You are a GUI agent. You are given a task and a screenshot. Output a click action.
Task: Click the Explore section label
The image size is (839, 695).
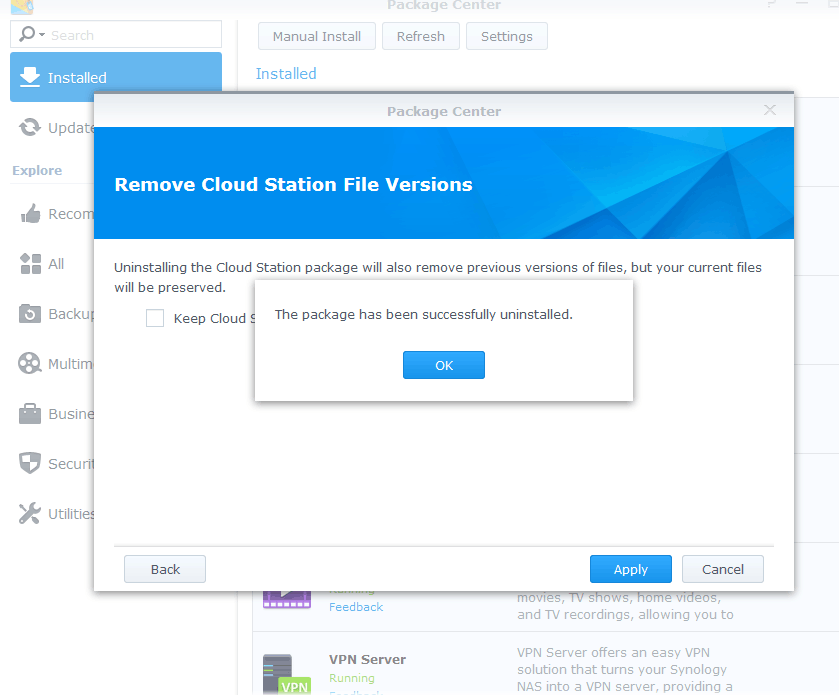pos(37,170)
